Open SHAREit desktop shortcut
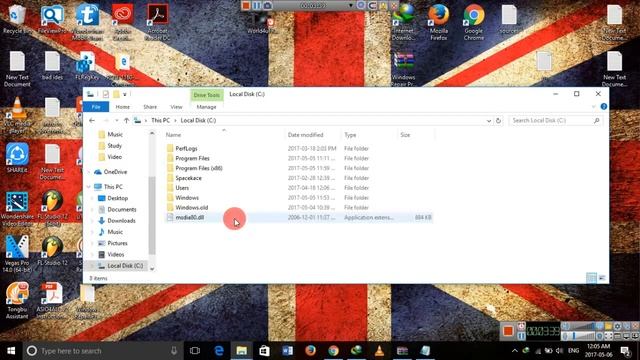 click(17, 158)
